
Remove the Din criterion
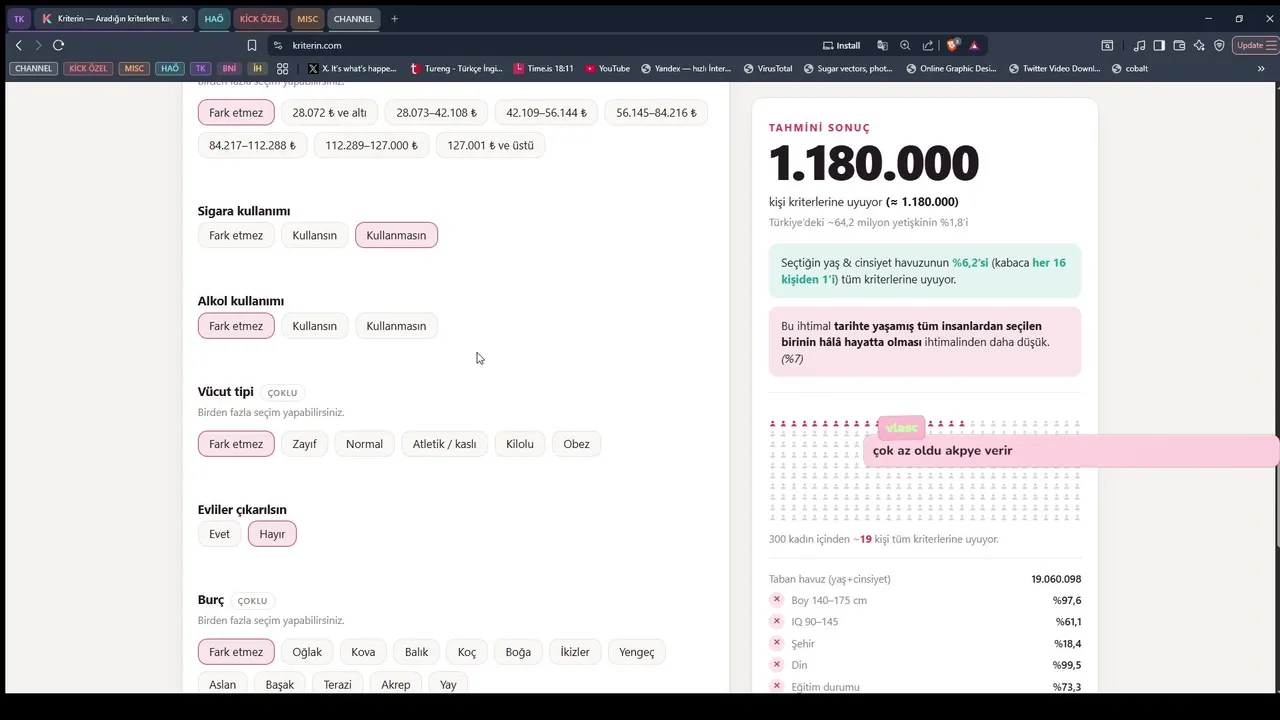coord(776,664)
